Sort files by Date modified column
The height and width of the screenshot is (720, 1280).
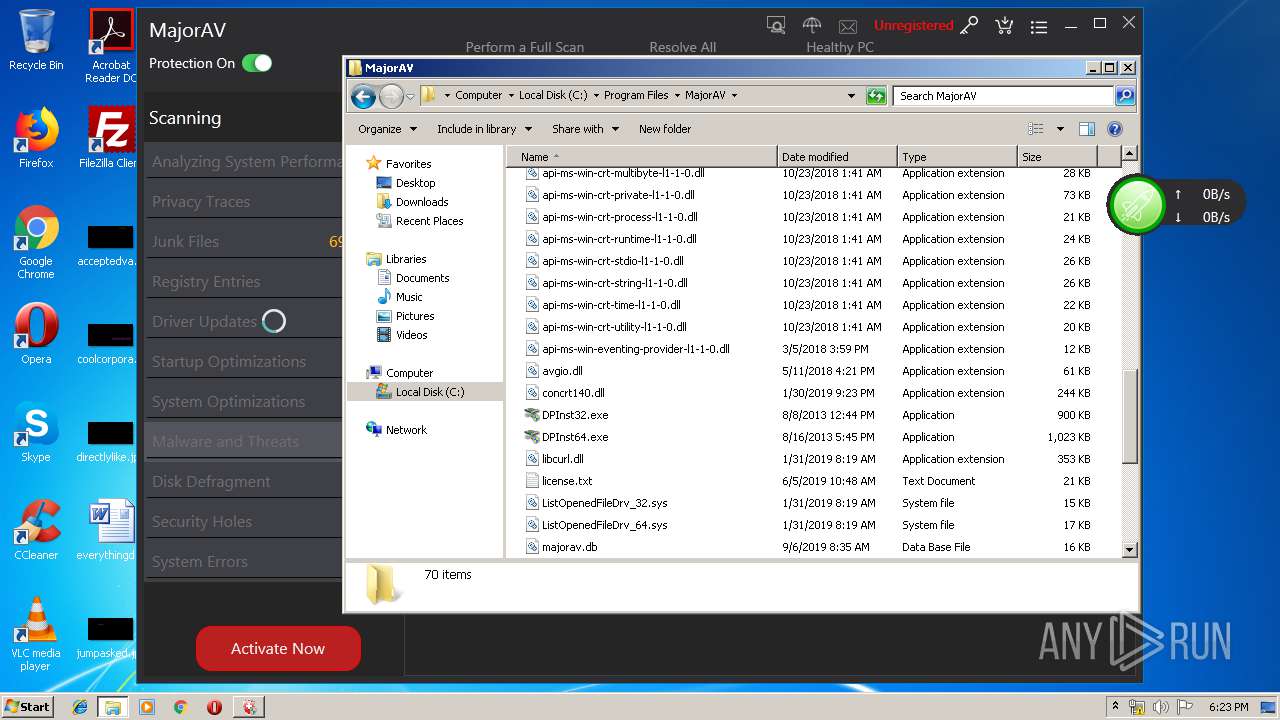point(837,157)
